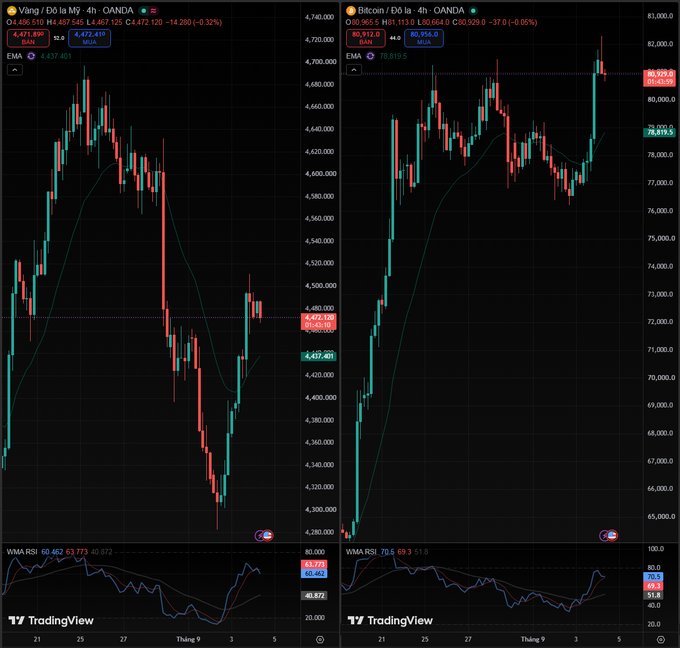Click the 44.0 spread value on Bitcoin chart
This screenshot has height=648, width=680.
(x=395, y=38)
